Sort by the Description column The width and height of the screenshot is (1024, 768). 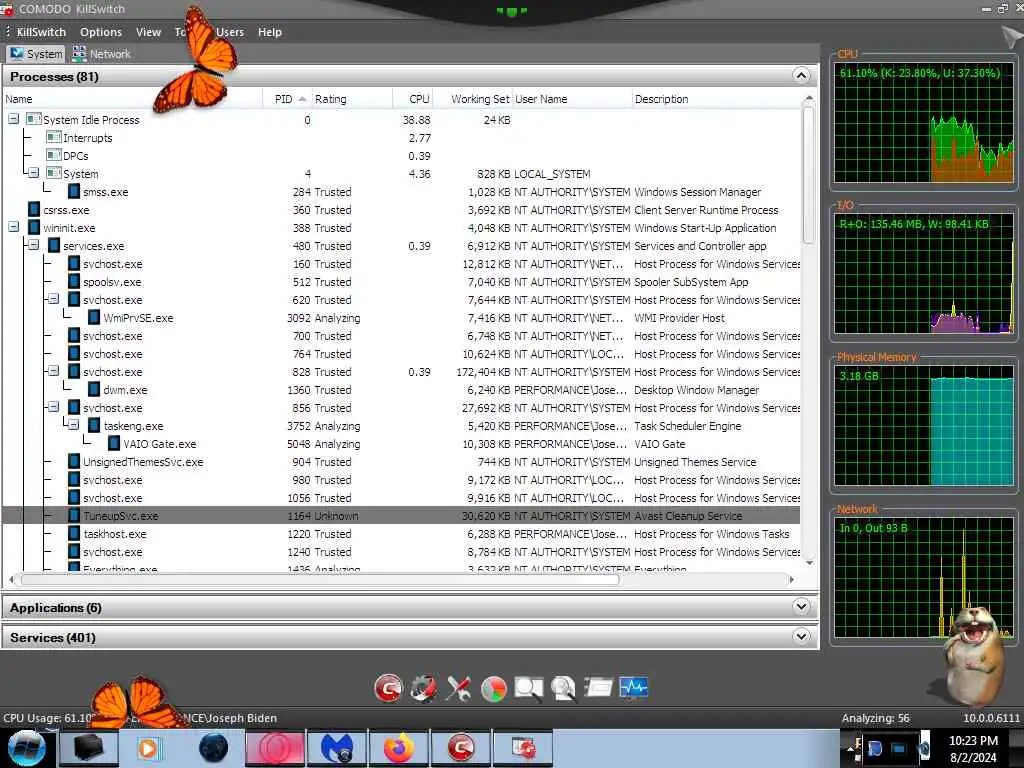point(716,99)
